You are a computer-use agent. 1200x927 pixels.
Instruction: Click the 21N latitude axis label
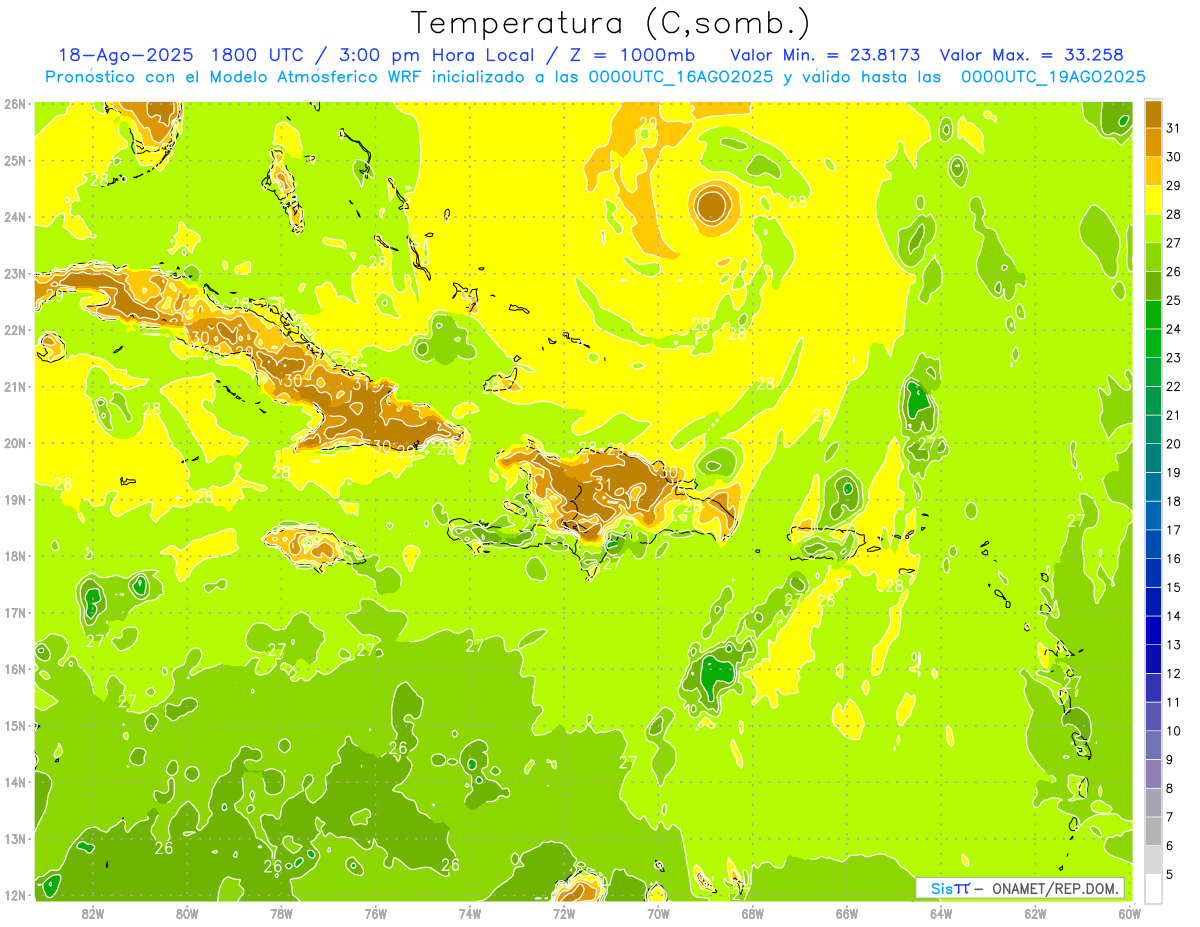click(x=15, y=386)
